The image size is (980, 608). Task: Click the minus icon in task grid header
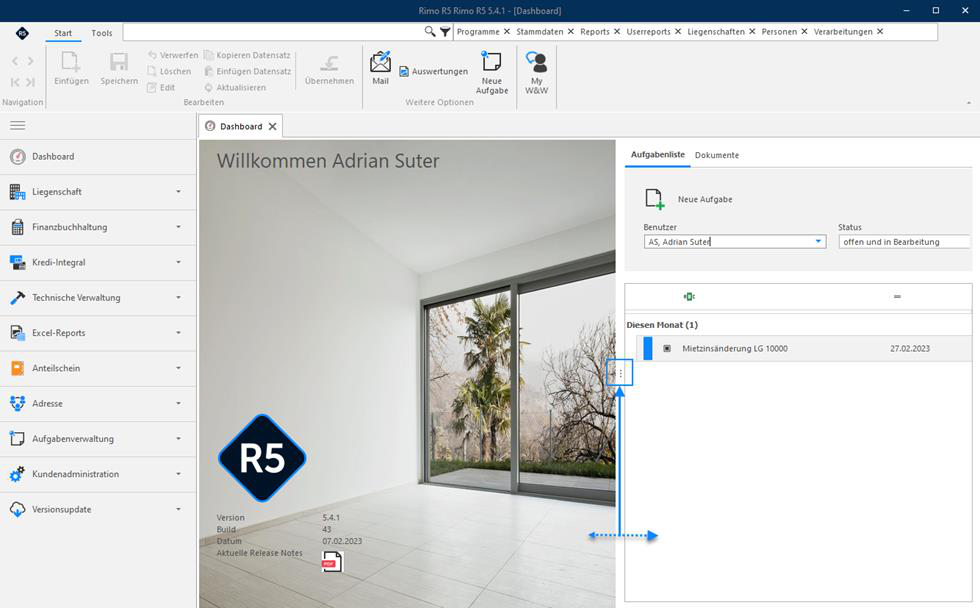coord(897,296)
